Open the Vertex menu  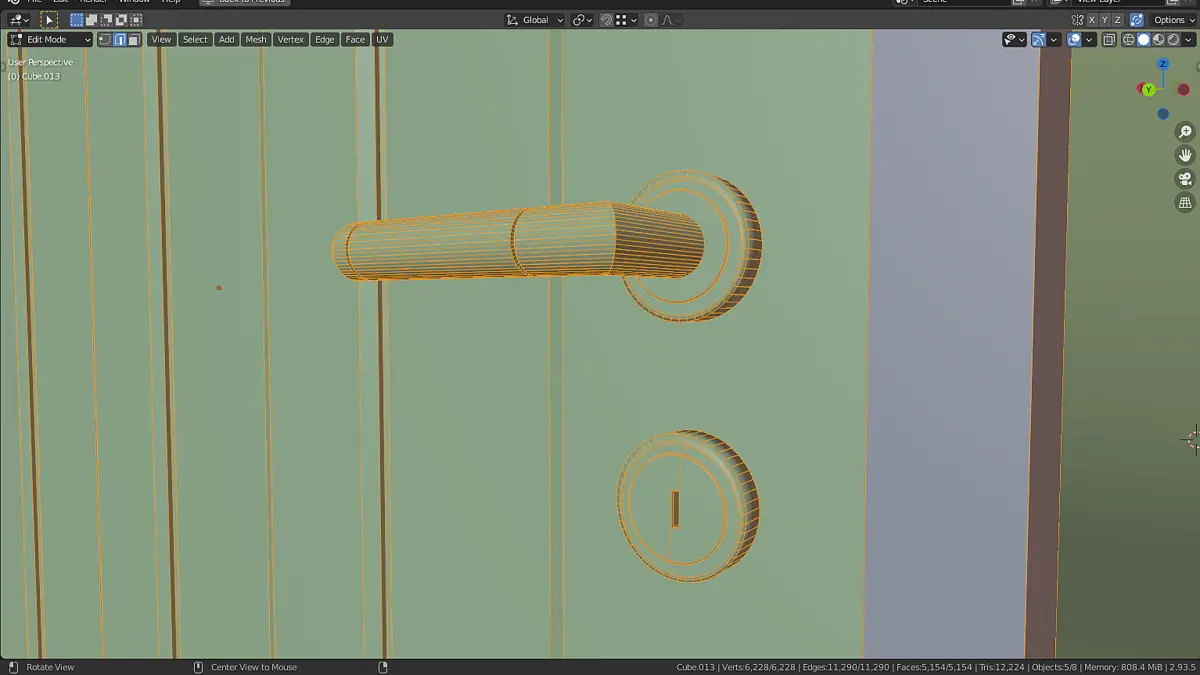(x=291, y=40)
